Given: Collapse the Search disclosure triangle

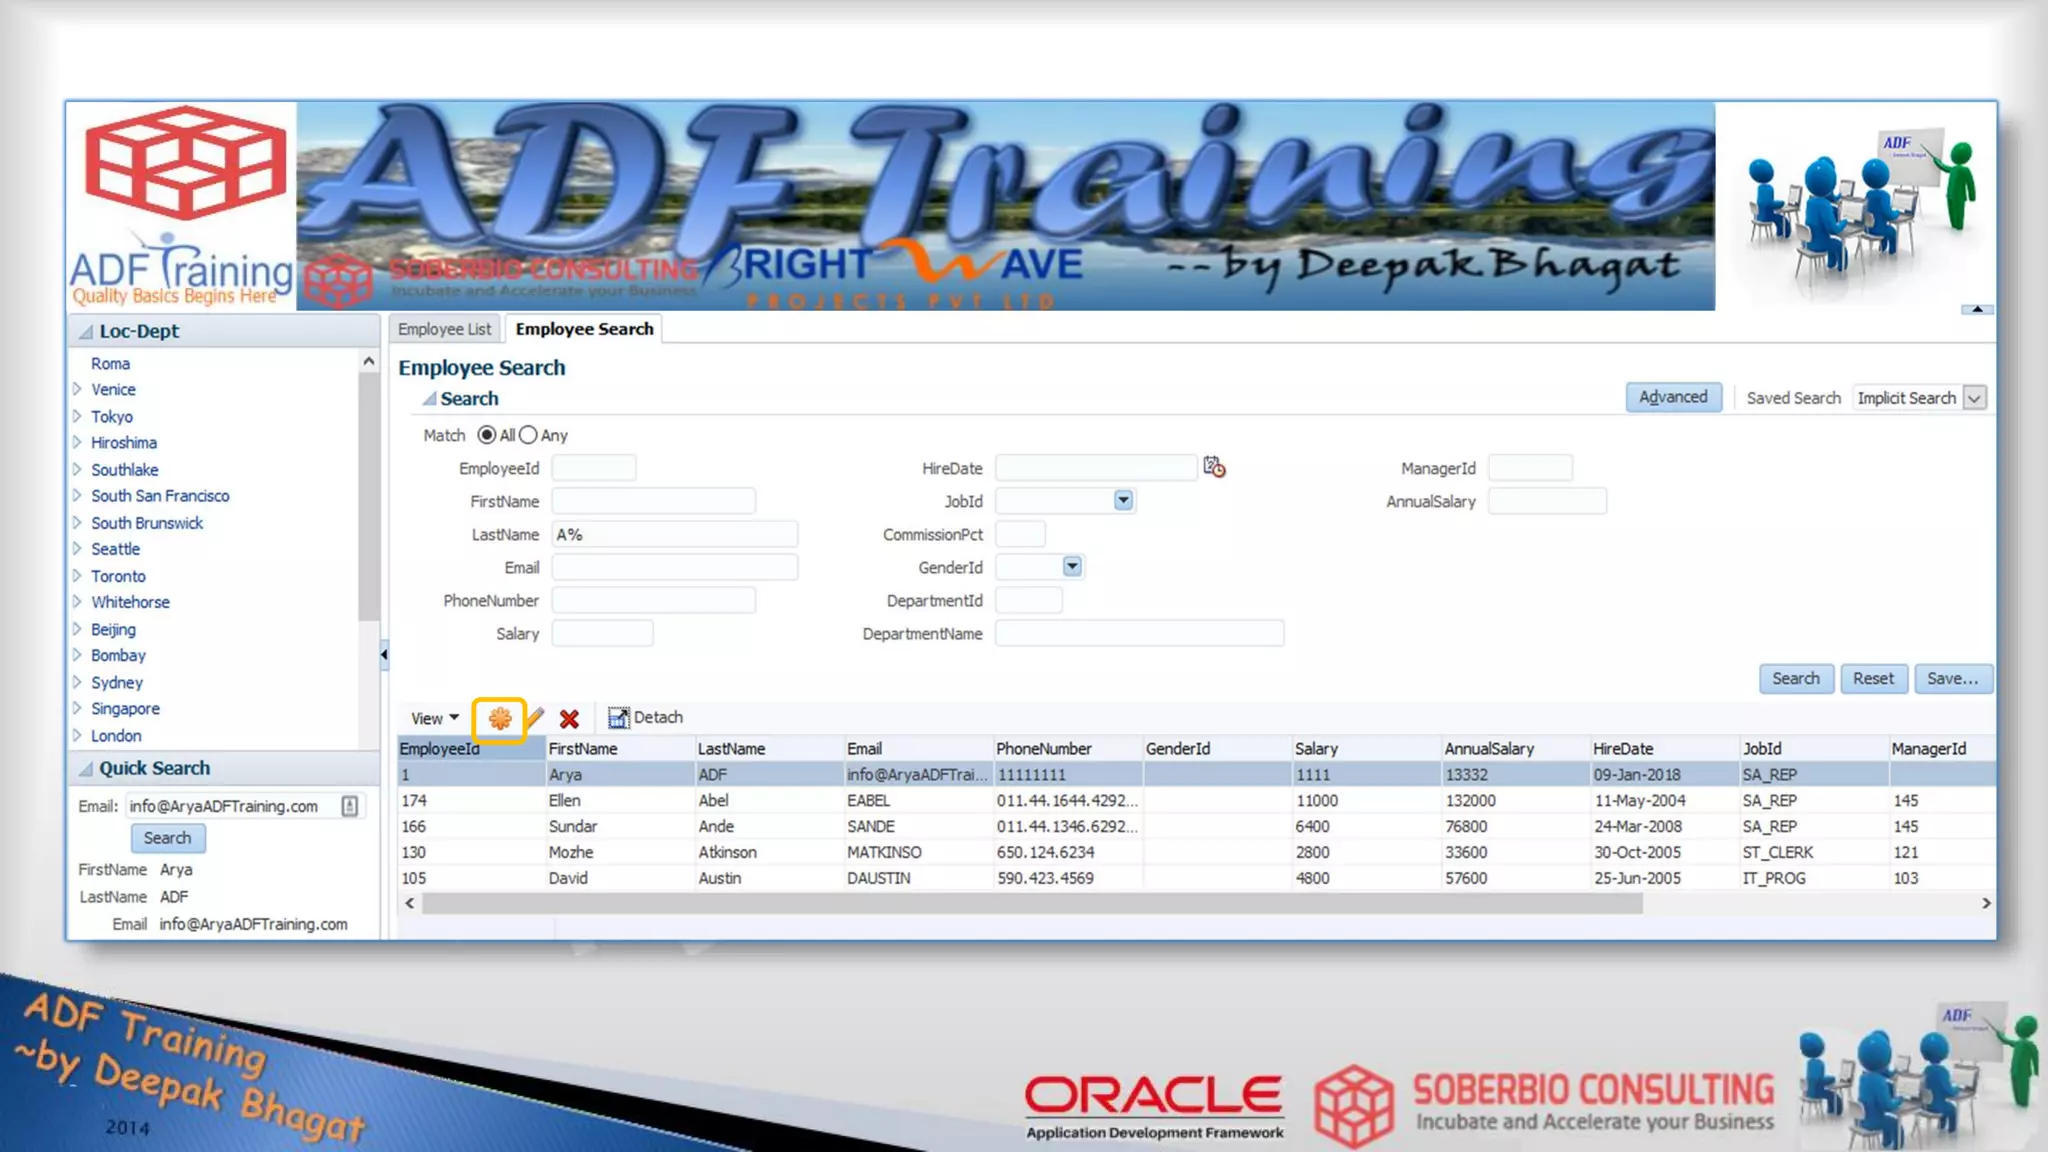Looking at the screenshot, I should 429,399.
